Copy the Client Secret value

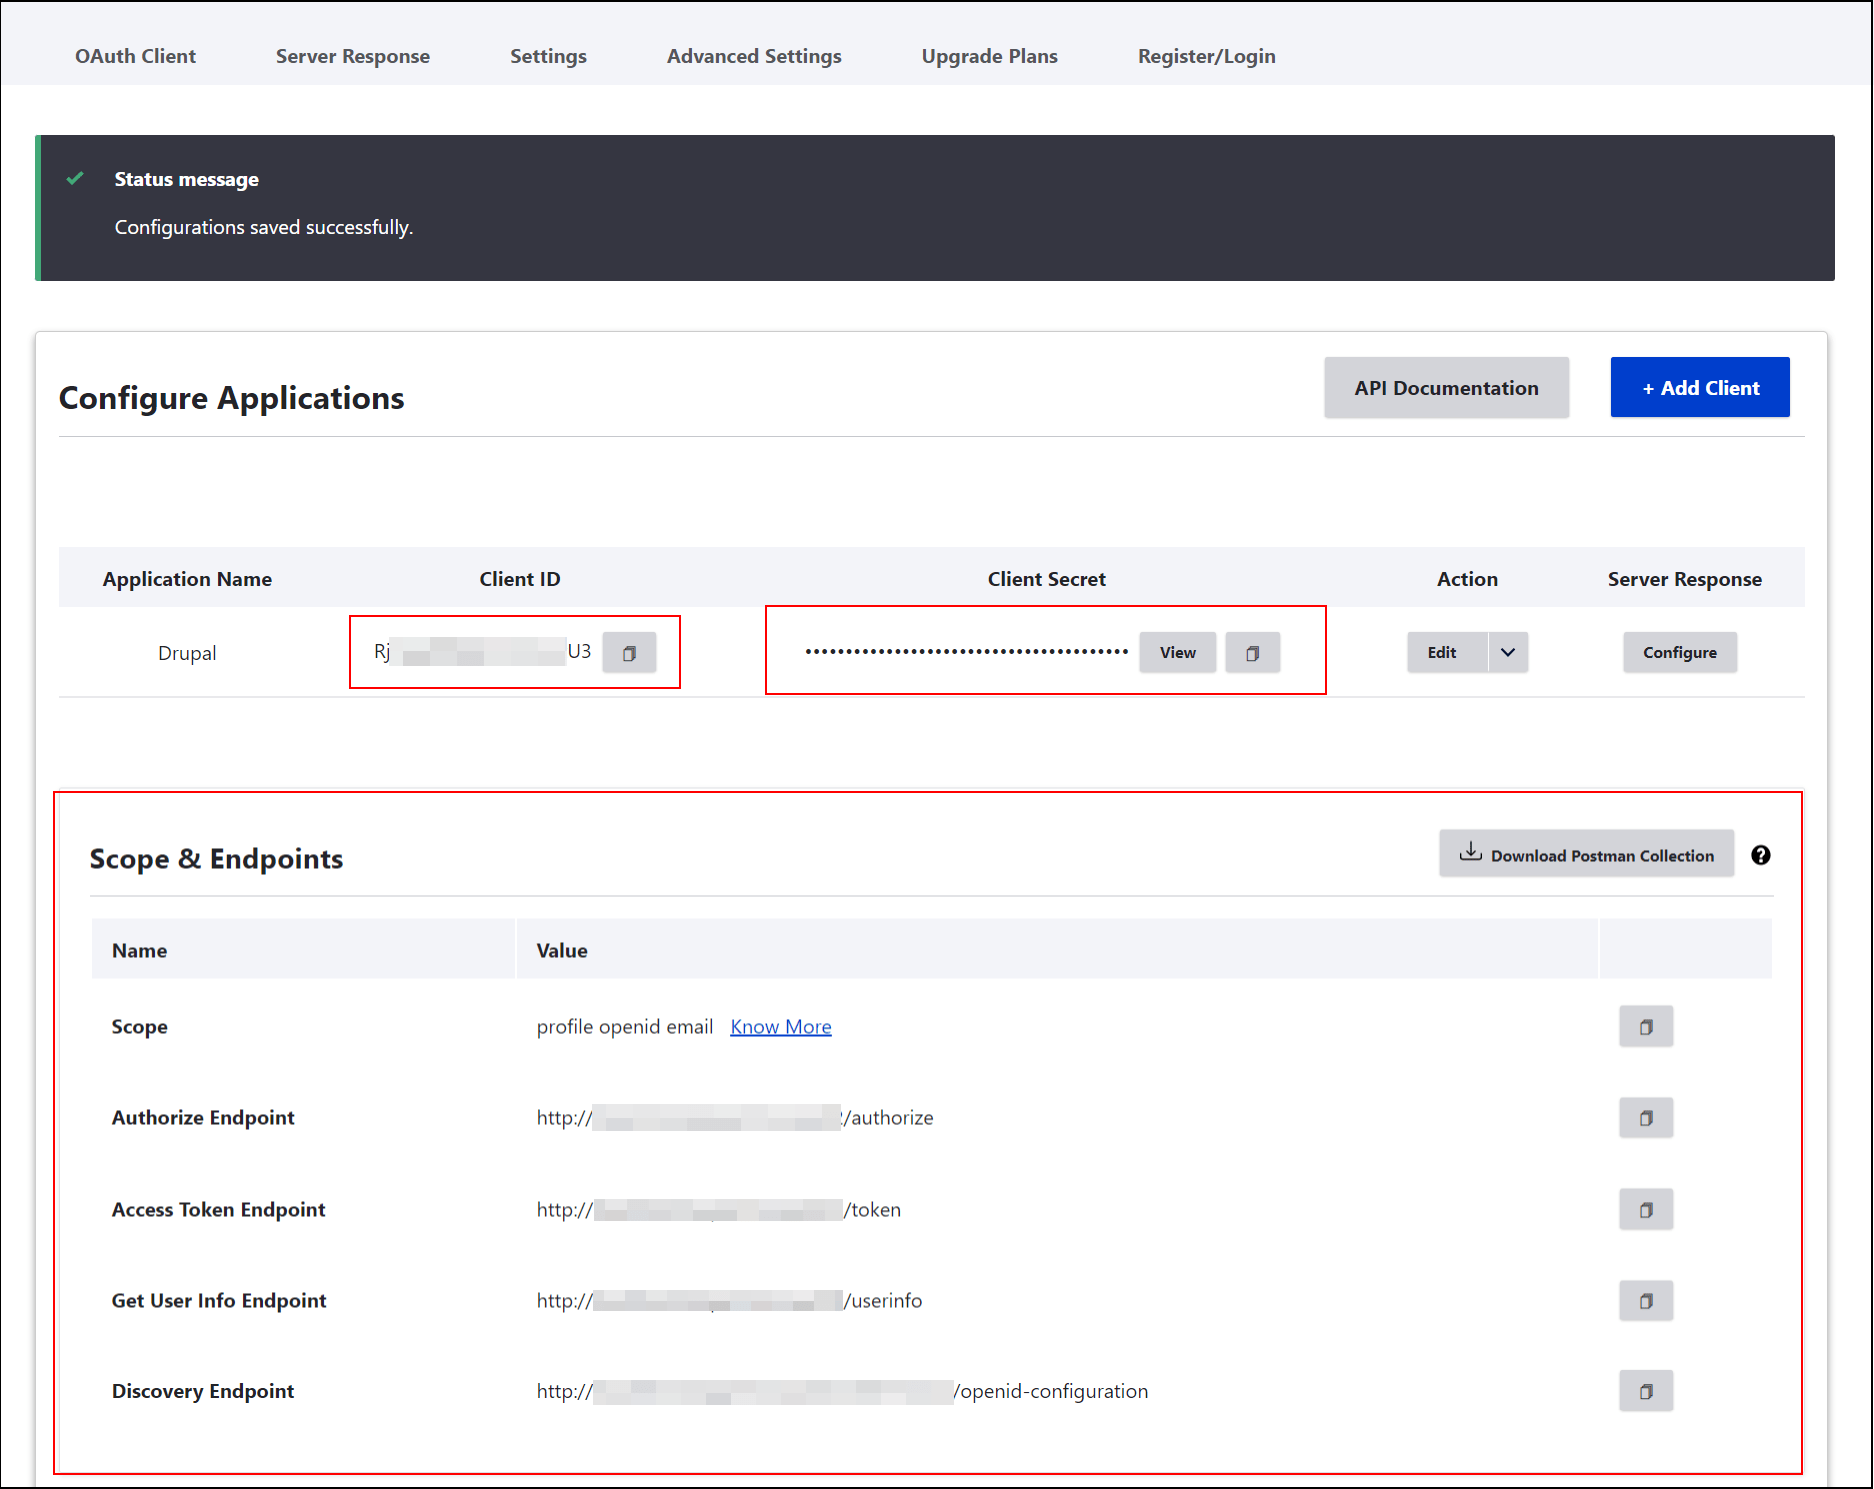[1252, 652]
